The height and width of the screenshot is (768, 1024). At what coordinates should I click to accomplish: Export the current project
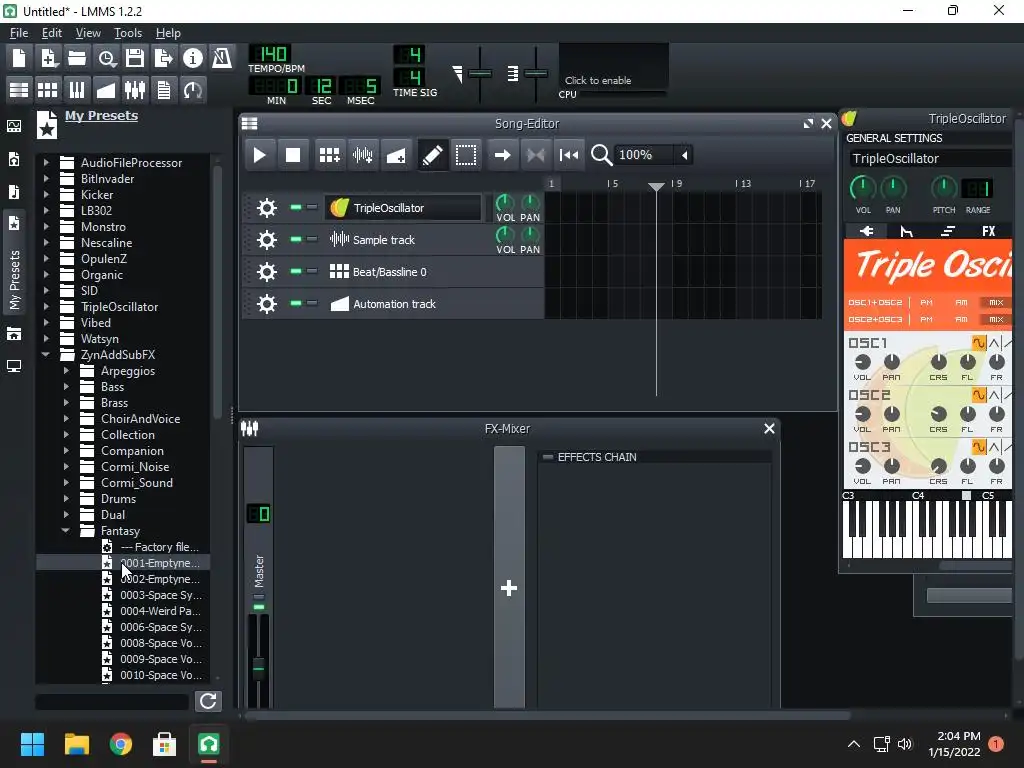pyautogui.click(x=164, y=58)
